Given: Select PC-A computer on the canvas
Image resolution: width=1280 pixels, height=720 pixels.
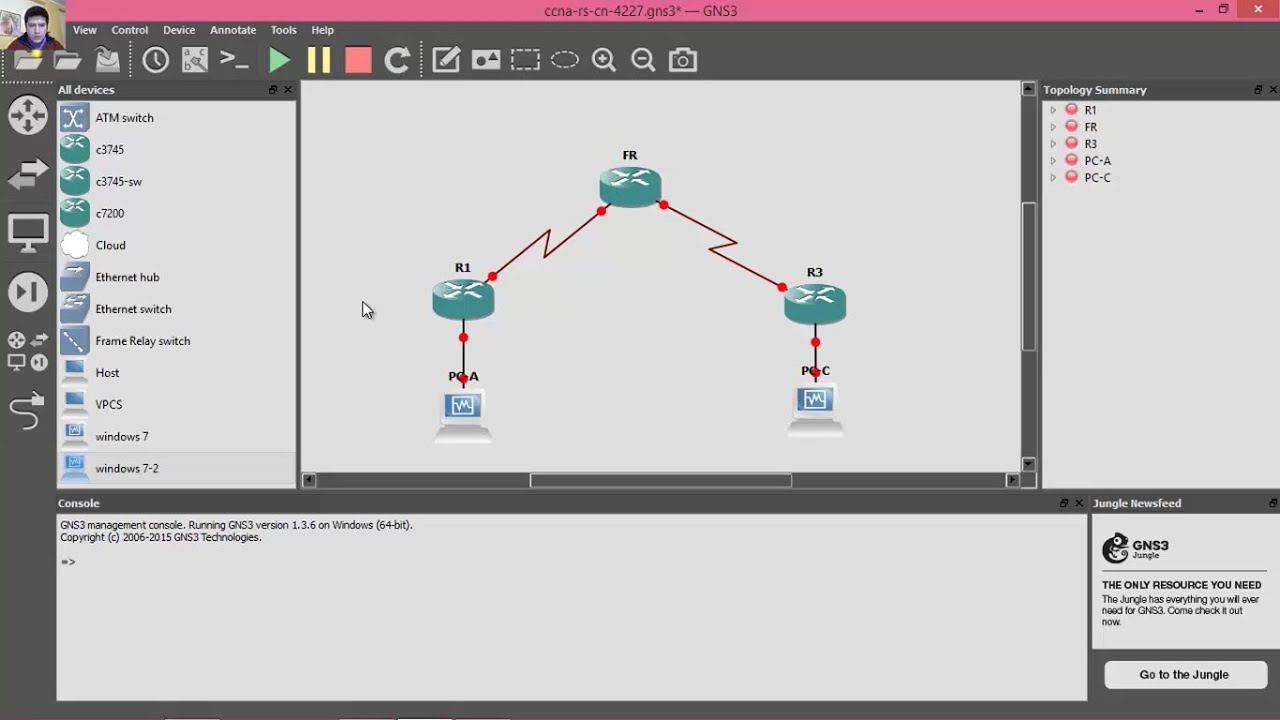Looking at the screenshot, I should pos(462,415).
